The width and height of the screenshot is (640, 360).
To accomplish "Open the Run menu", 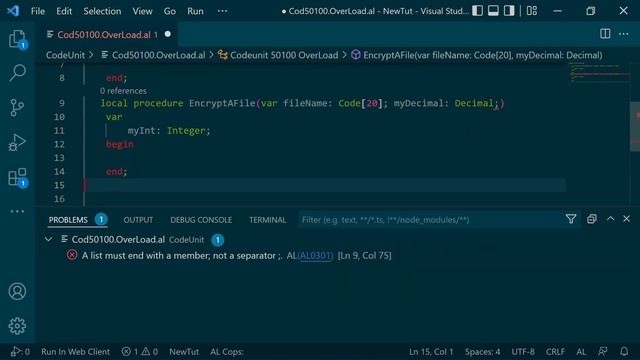I will pos(195,11).
